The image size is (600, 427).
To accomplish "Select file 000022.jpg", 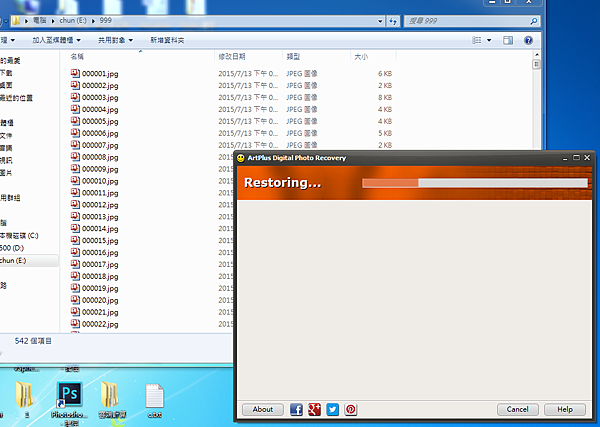I will click(x=100, y=324).
